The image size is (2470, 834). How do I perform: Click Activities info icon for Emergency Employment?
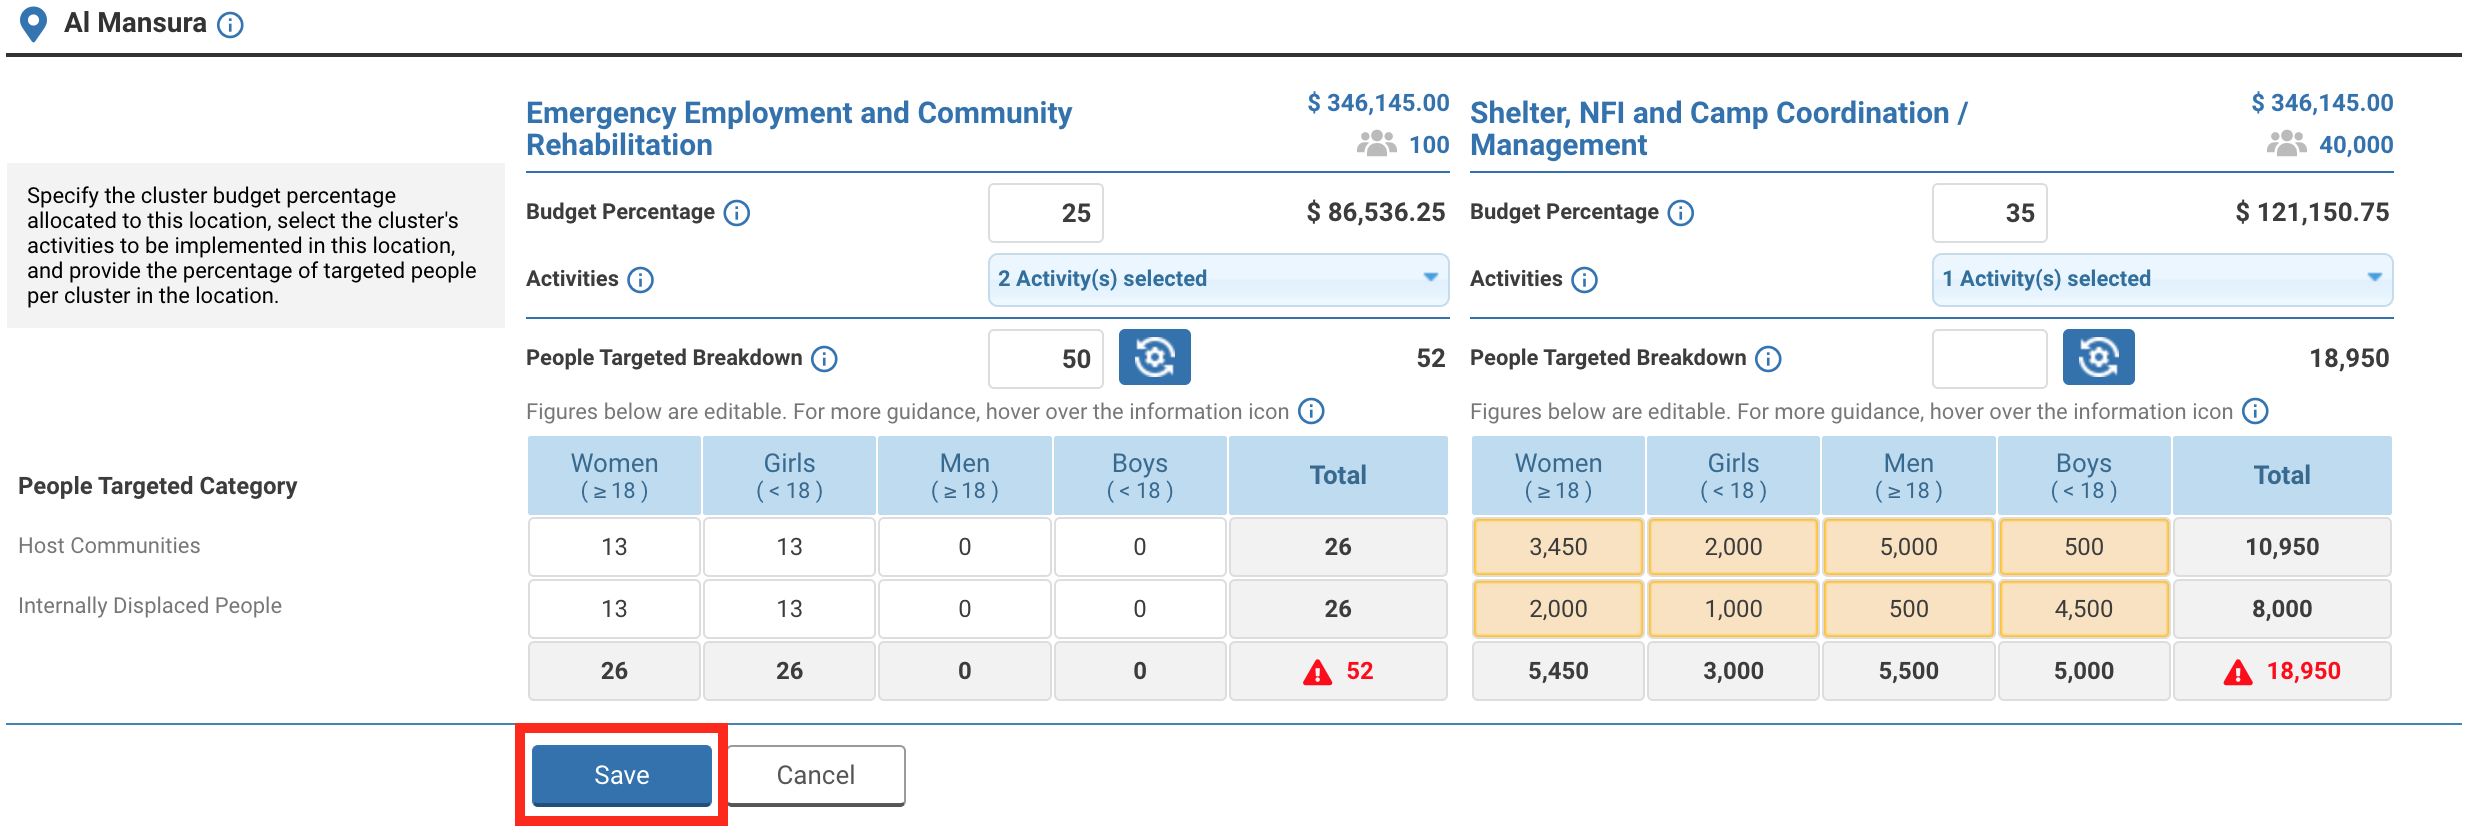[x=641, y=280]
